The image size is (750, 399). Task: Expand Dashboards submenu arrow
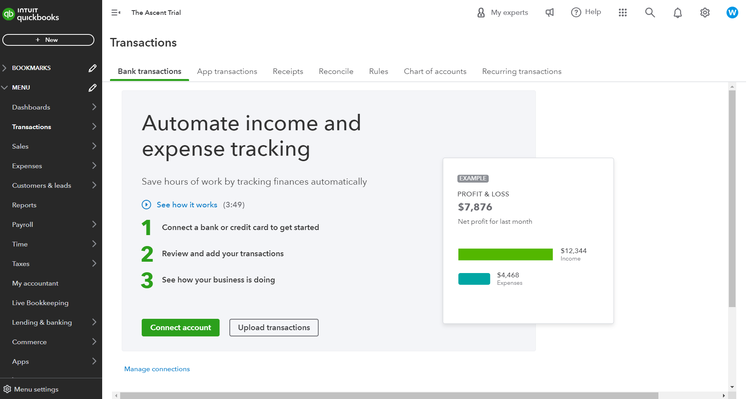(x=94, y=107)
